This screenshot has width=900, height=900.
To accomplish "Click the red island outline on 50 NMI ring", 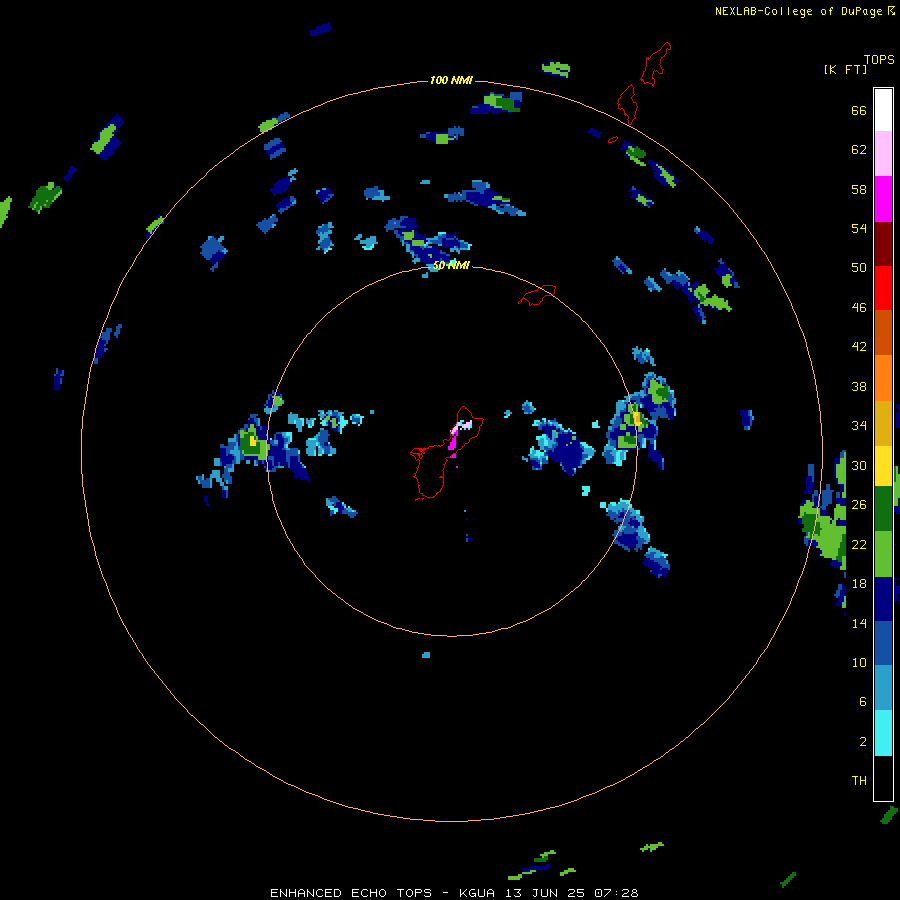I will tap(537, 295).
